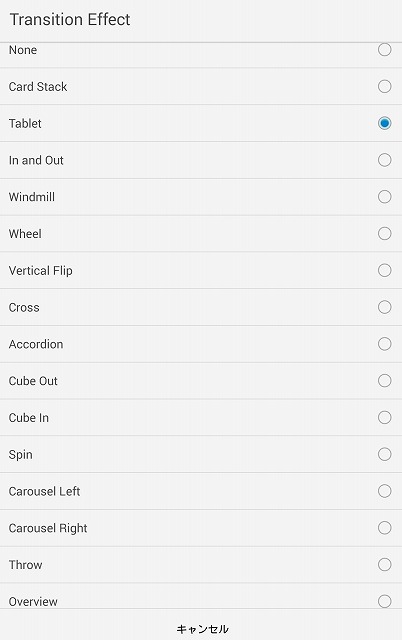
Task: Choose the Wheel effect option
Action: 201,233
